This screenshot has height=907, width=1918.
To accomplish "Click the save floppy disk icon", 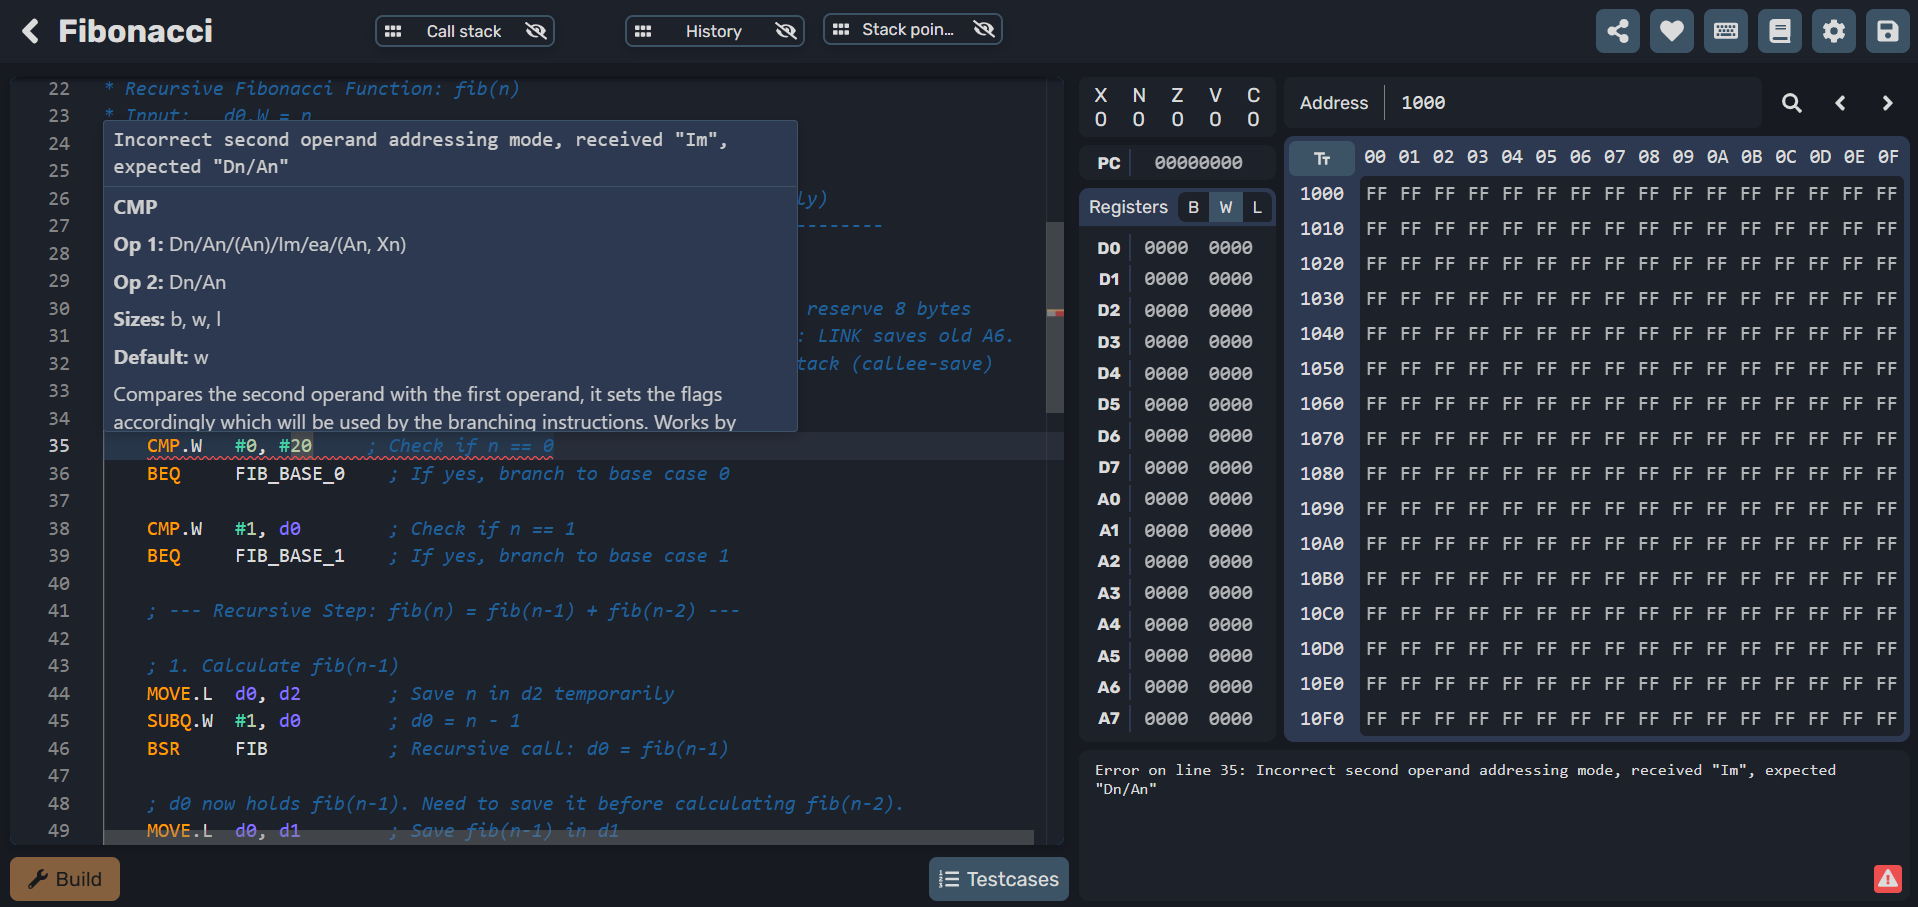I will [1888, 31].
